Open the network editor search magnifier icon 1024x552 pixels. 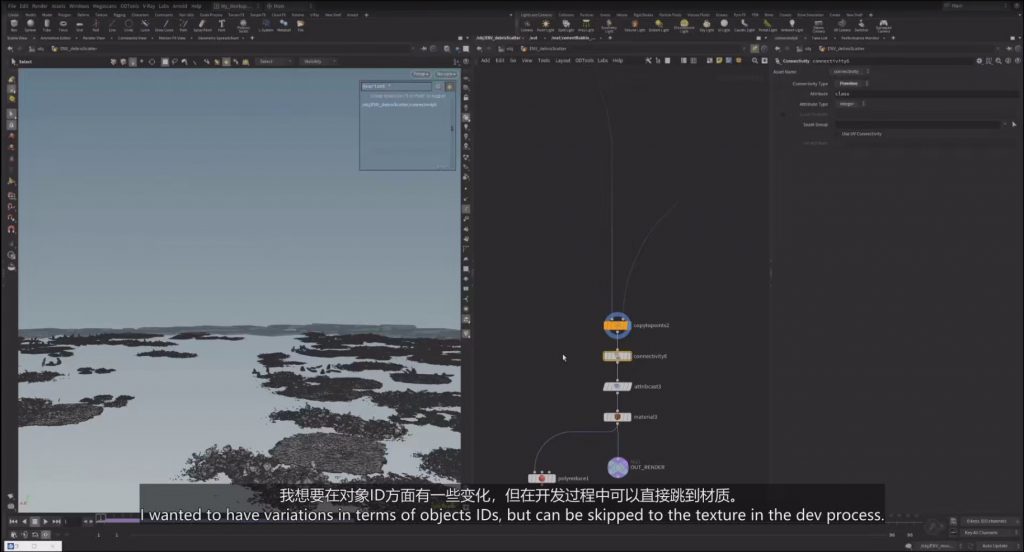(754, 61)
